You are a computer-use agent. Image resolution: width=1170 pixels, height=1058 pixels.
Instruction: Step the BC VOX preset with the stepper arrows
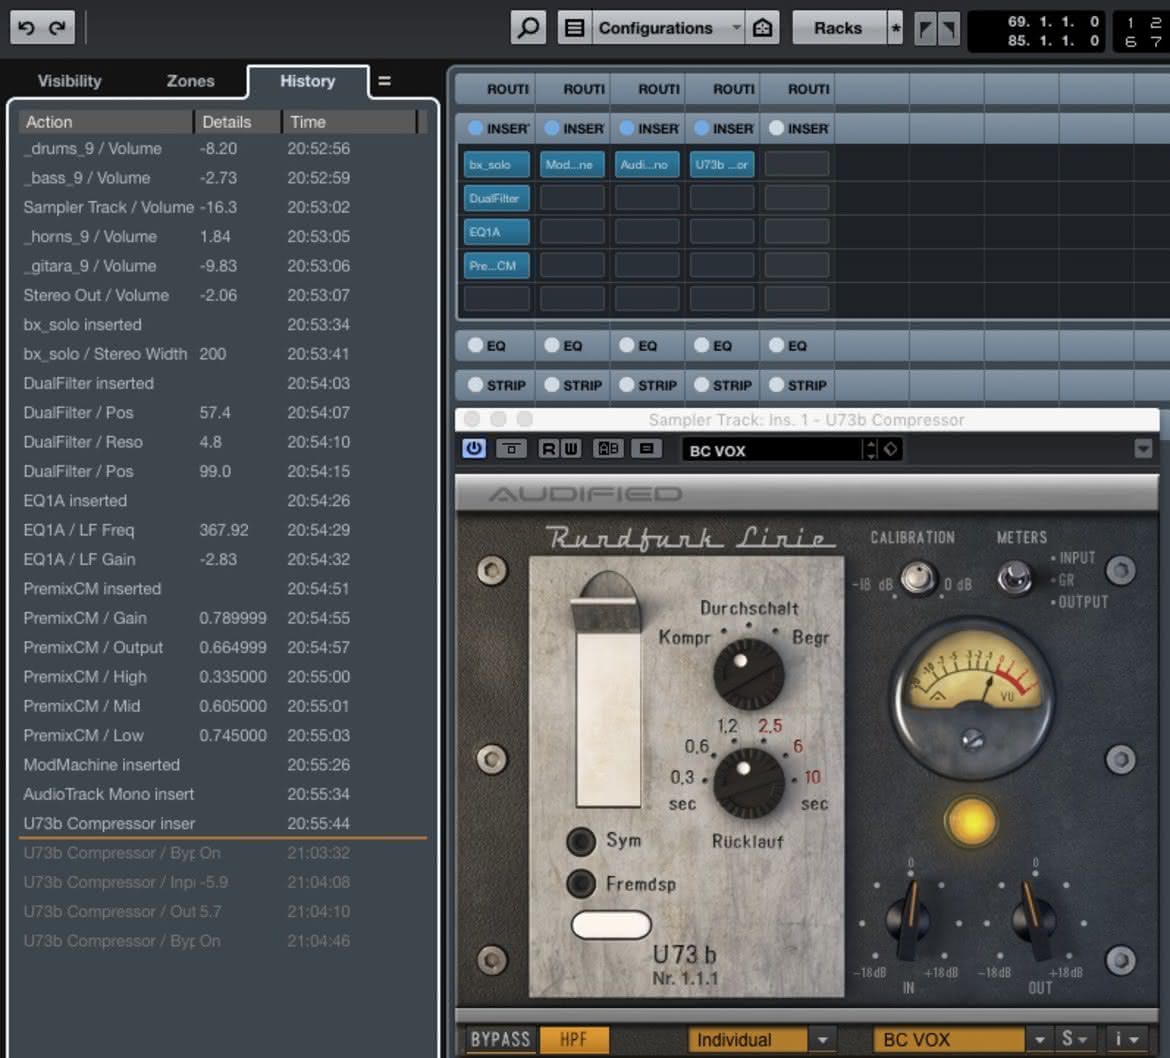(871, 449)
